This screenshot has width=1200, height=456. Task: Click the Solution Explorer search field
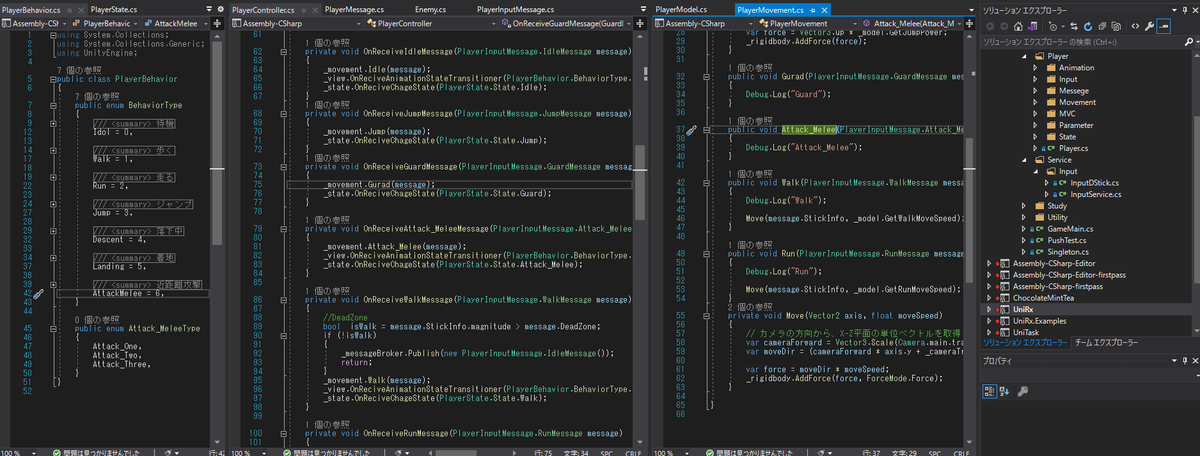tap(1085, 43)
